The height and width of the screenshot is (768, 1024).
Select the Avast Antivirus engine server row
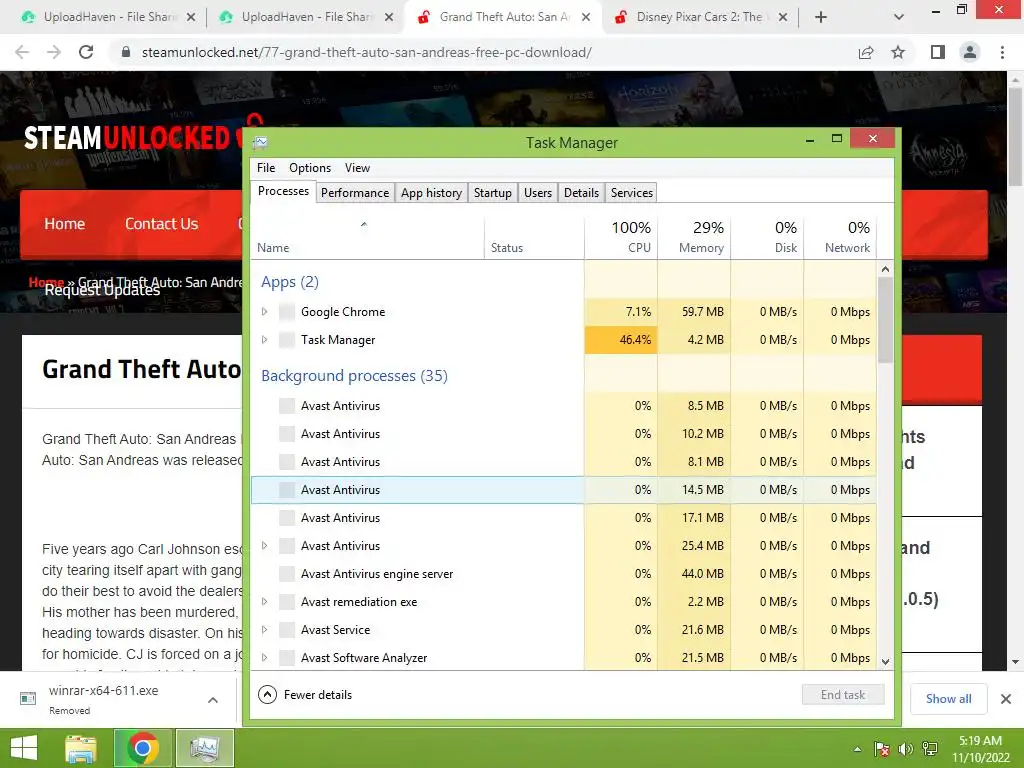click(564, 574)
